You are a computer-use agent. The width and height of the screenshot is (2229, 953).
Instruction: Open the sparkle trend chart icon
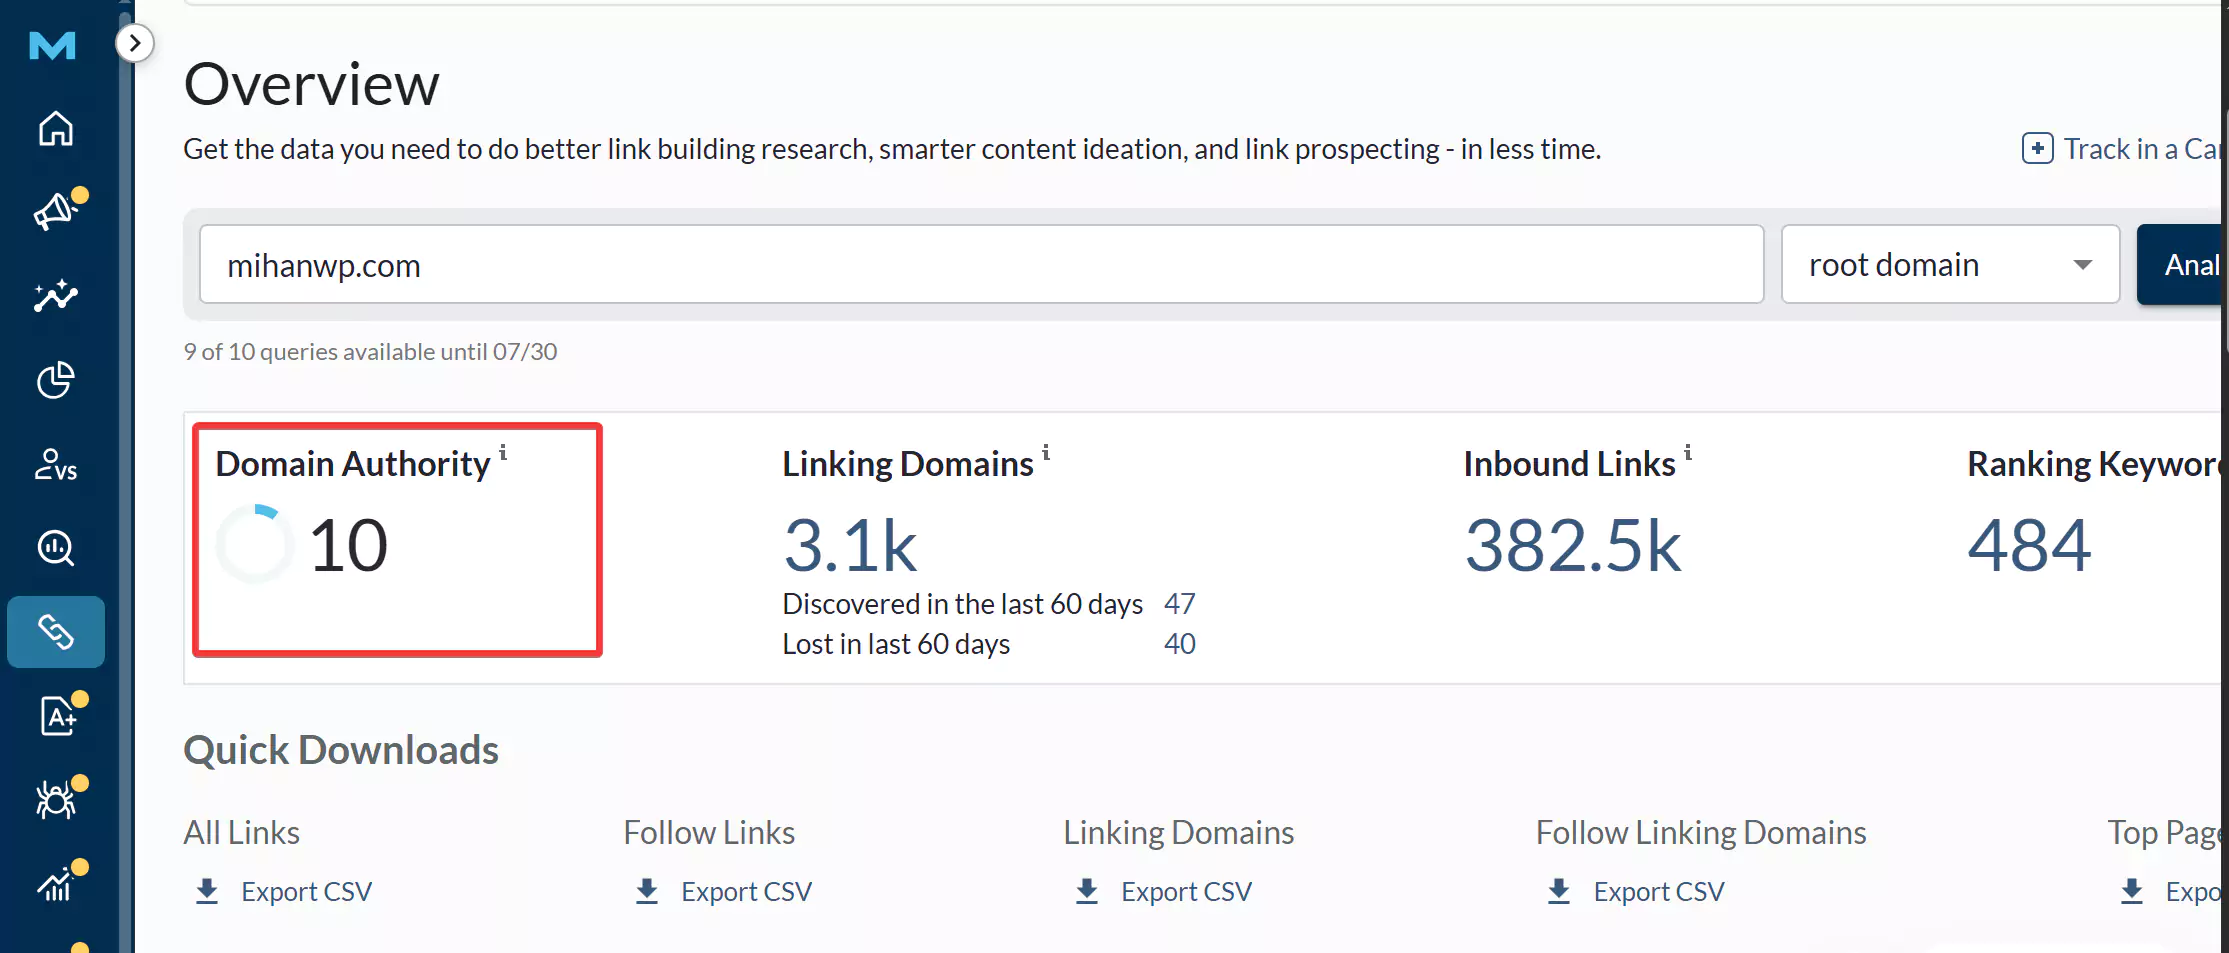point(56,296)
